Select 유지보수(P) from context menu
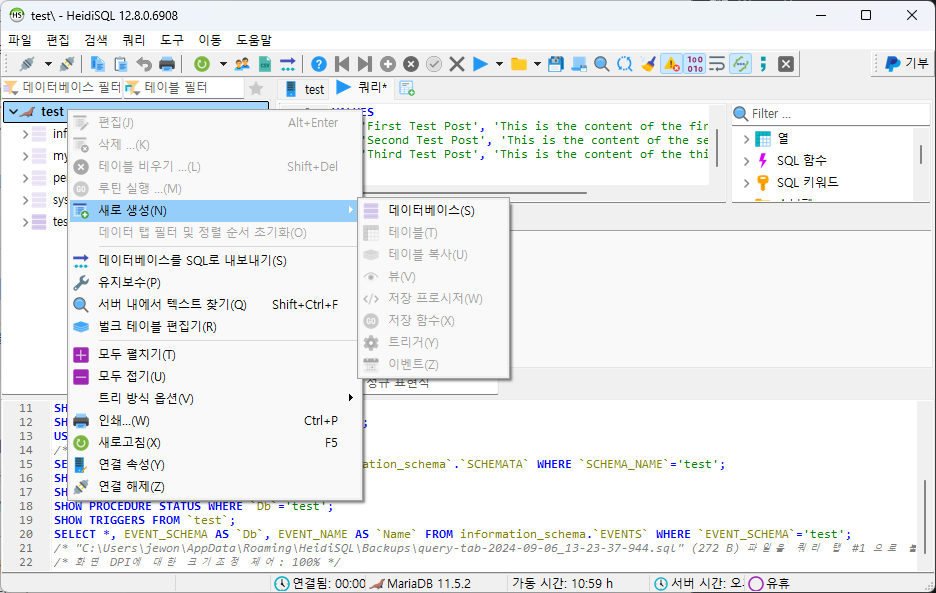The width and height of the screenshot is (936, 593). (x=215, y=282)
